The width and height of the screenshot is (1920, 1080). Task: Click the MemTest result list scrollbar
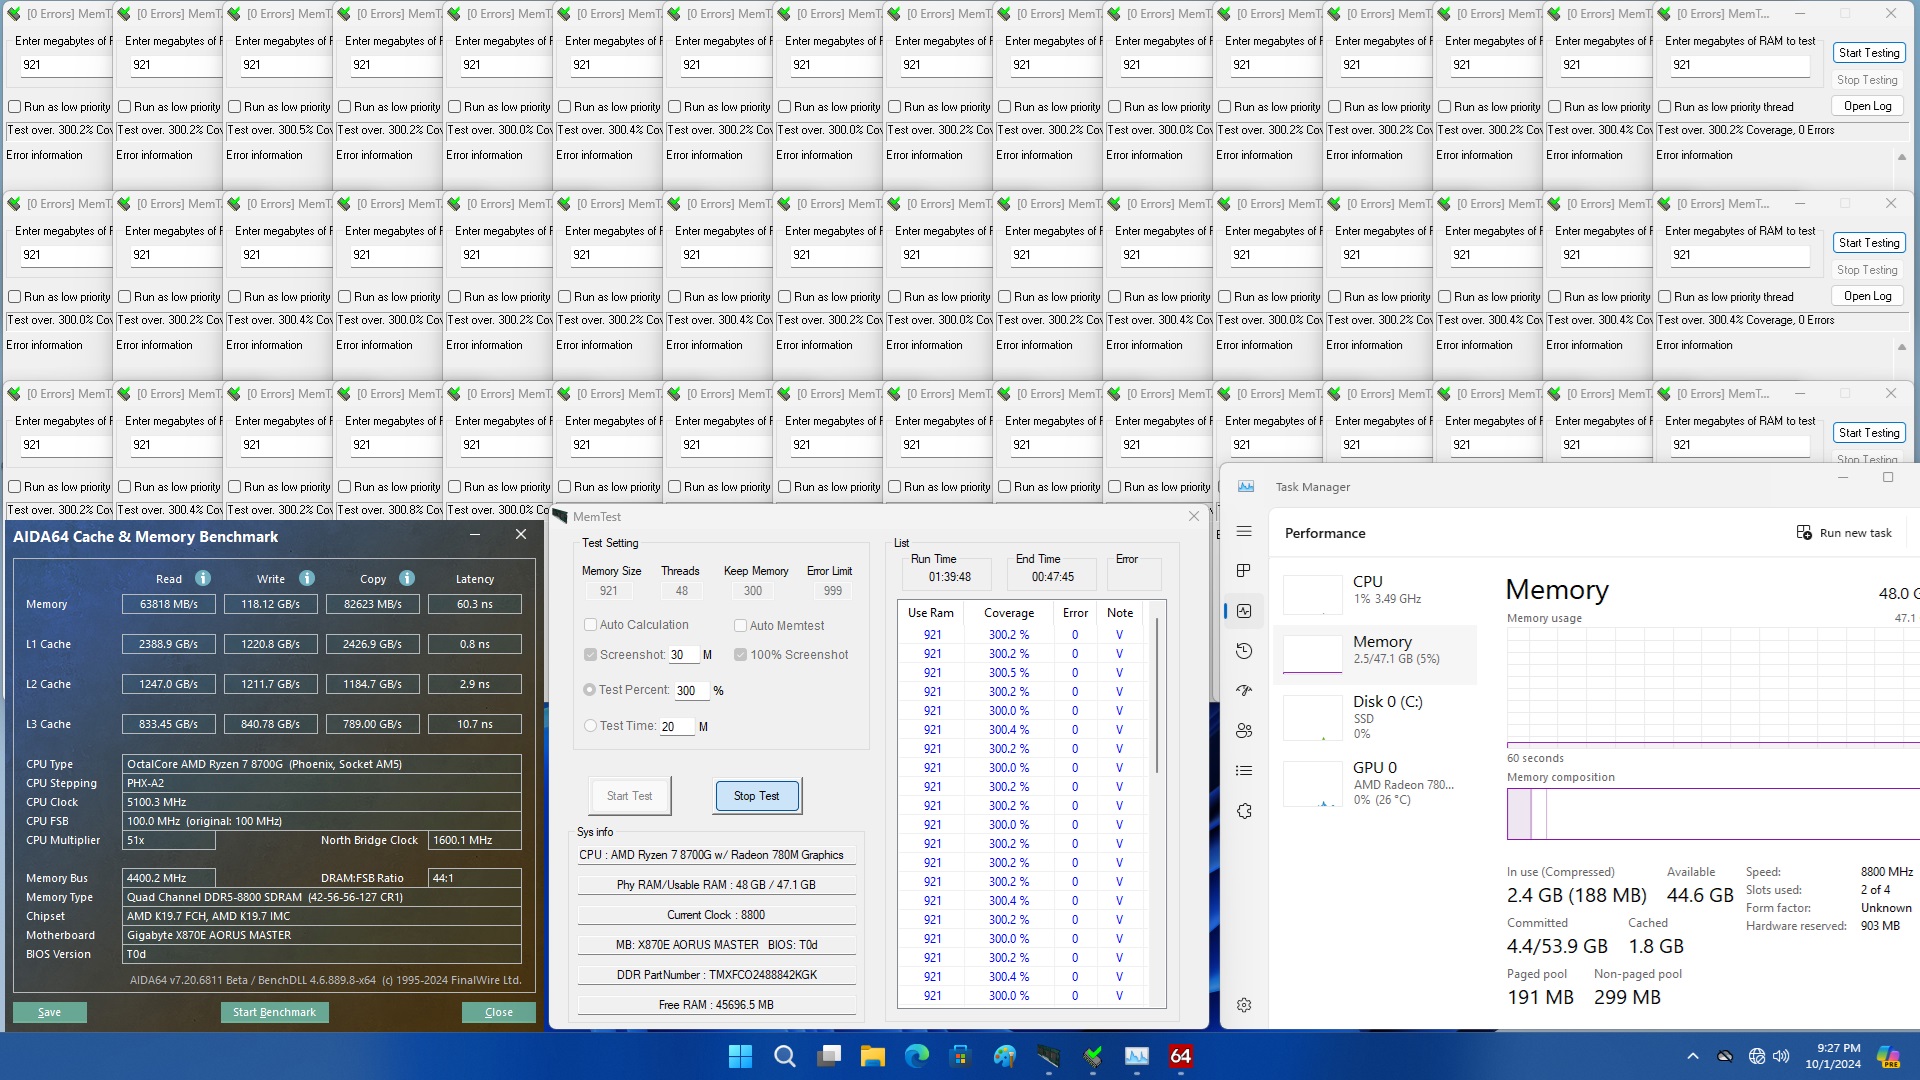point(1158,695)
